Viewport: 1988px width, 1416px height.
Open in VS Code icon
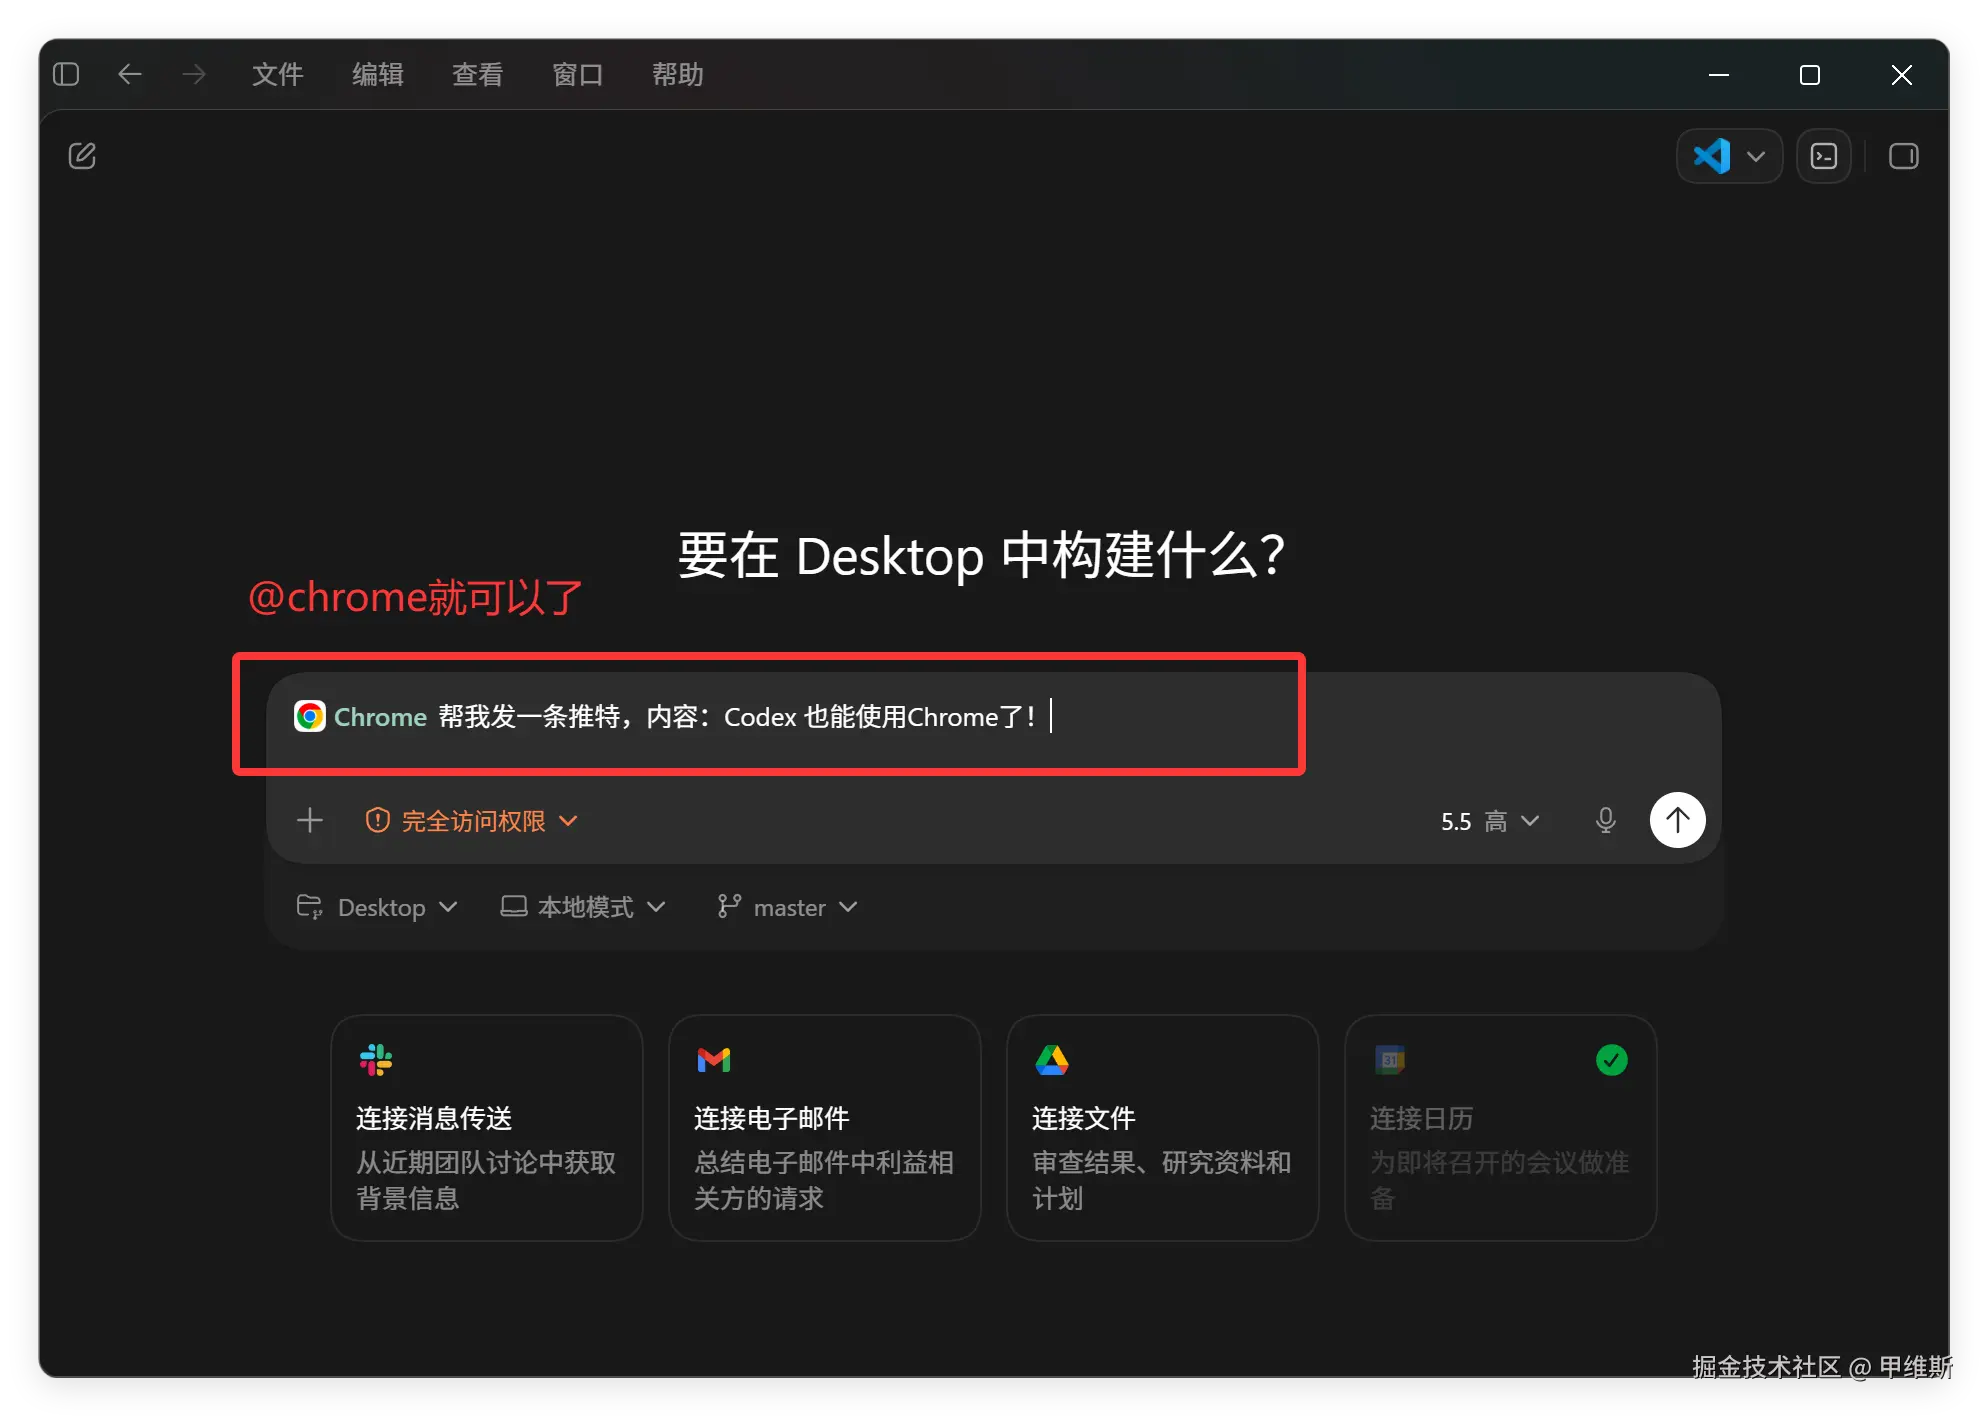pyautogui.click(x=1712, y=156)
